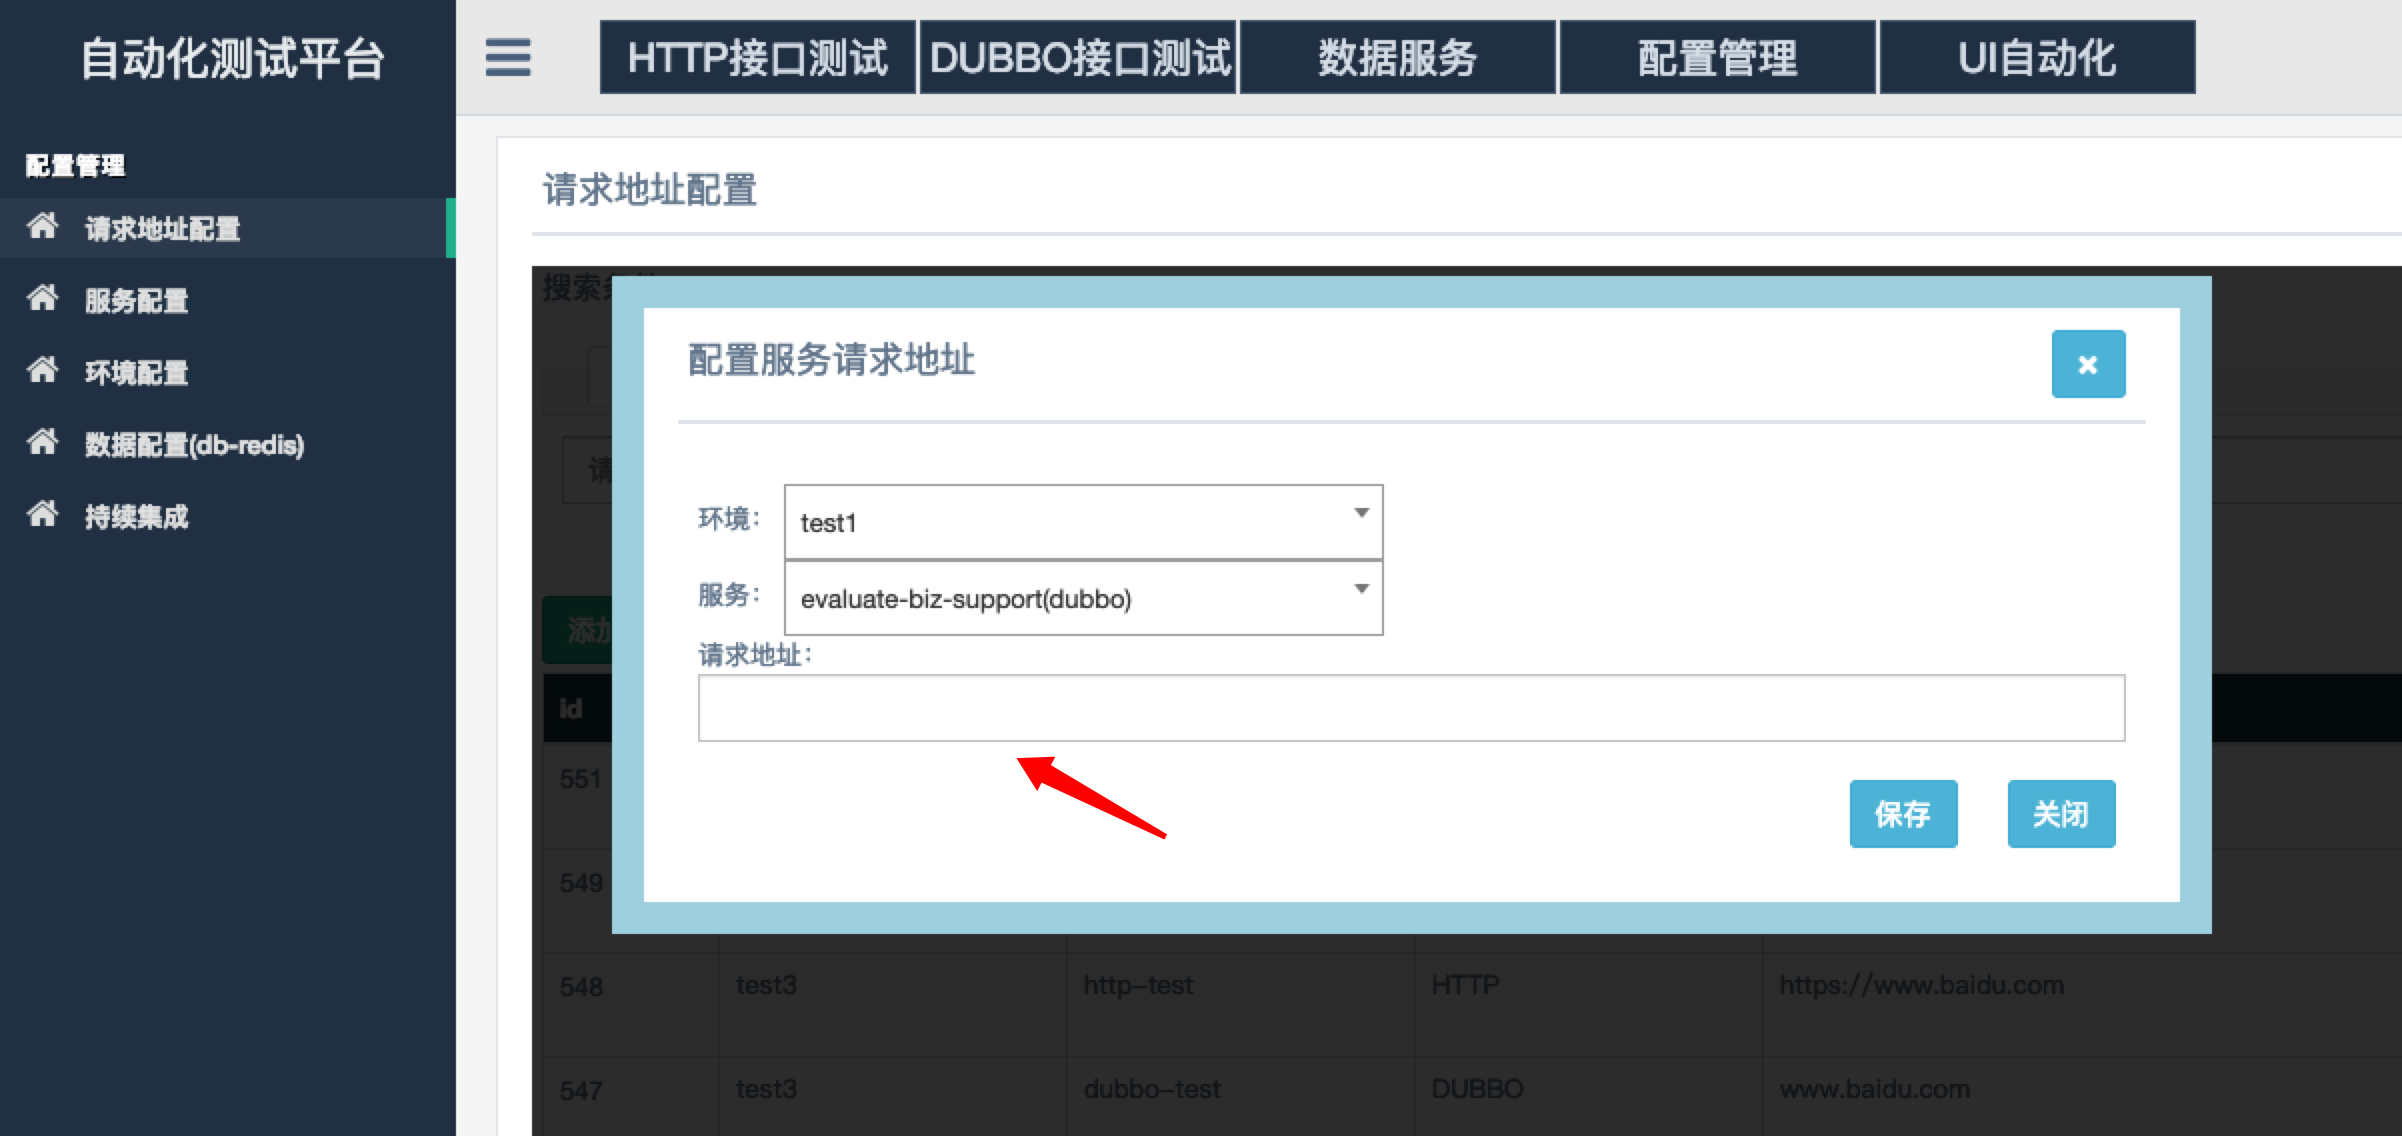Expand the 服务 dropdown showing evaluate-biz-support(dubbo)

(x=1083, y=598)
